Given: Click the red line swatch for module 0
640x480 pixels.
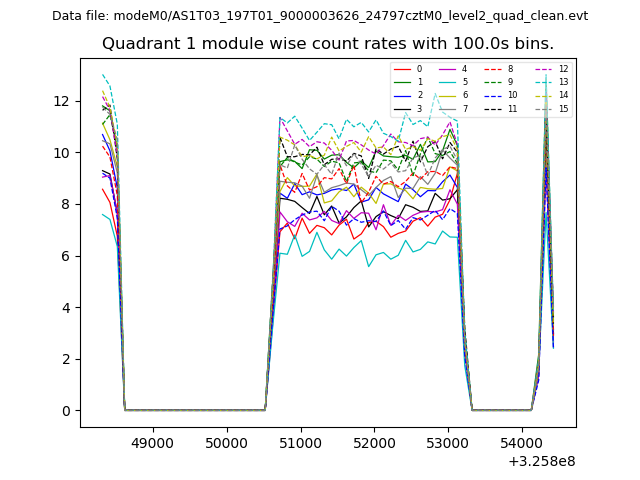Looking at the screenshot, I should coord(403,69).
